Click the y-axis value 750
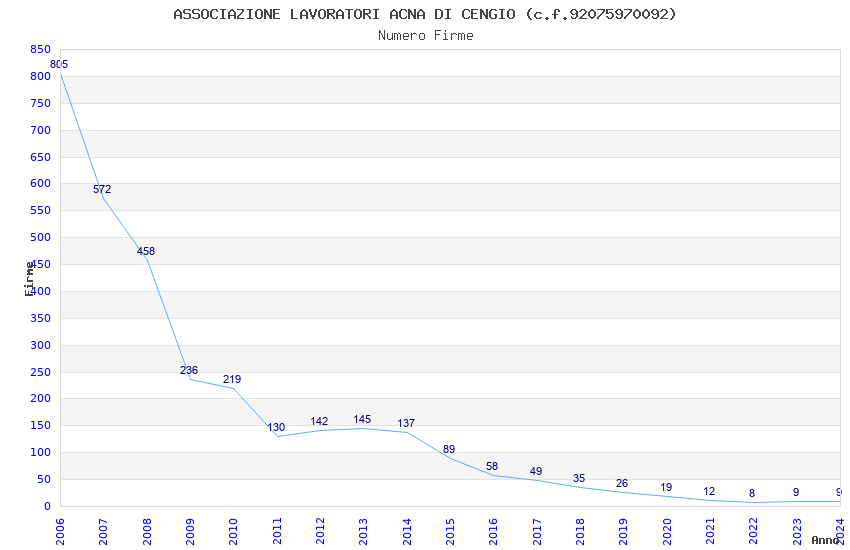Screen dimensions: 850x550 pyautogui.click(x=41, y=103)
